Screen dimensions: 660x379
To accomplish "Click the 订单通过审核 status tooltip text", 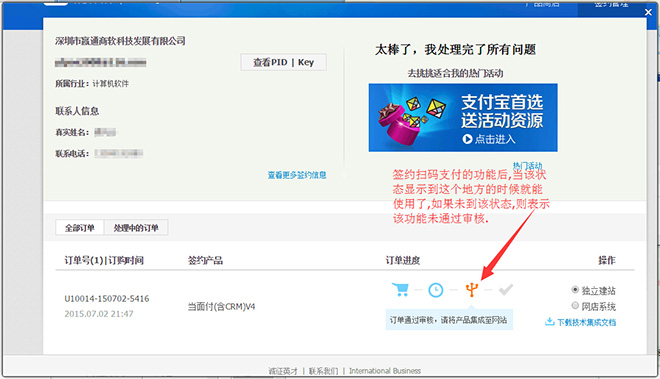I will pos(448,320).
